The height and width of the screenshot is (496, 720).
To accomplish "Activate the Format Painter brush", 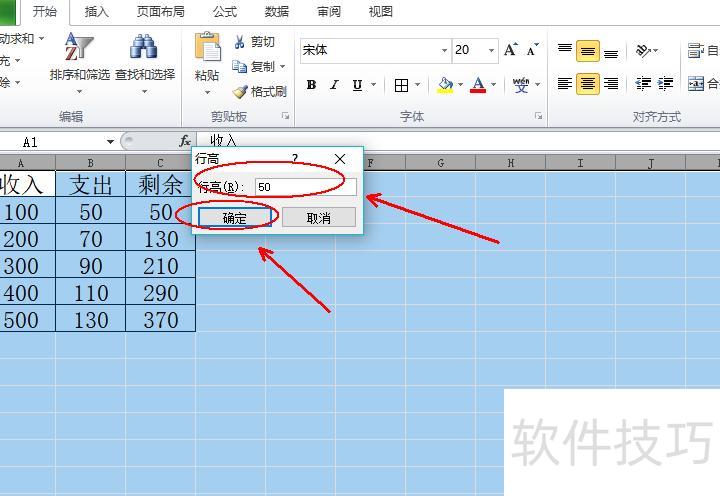I will pyautogui.click(x=240, y=92).
